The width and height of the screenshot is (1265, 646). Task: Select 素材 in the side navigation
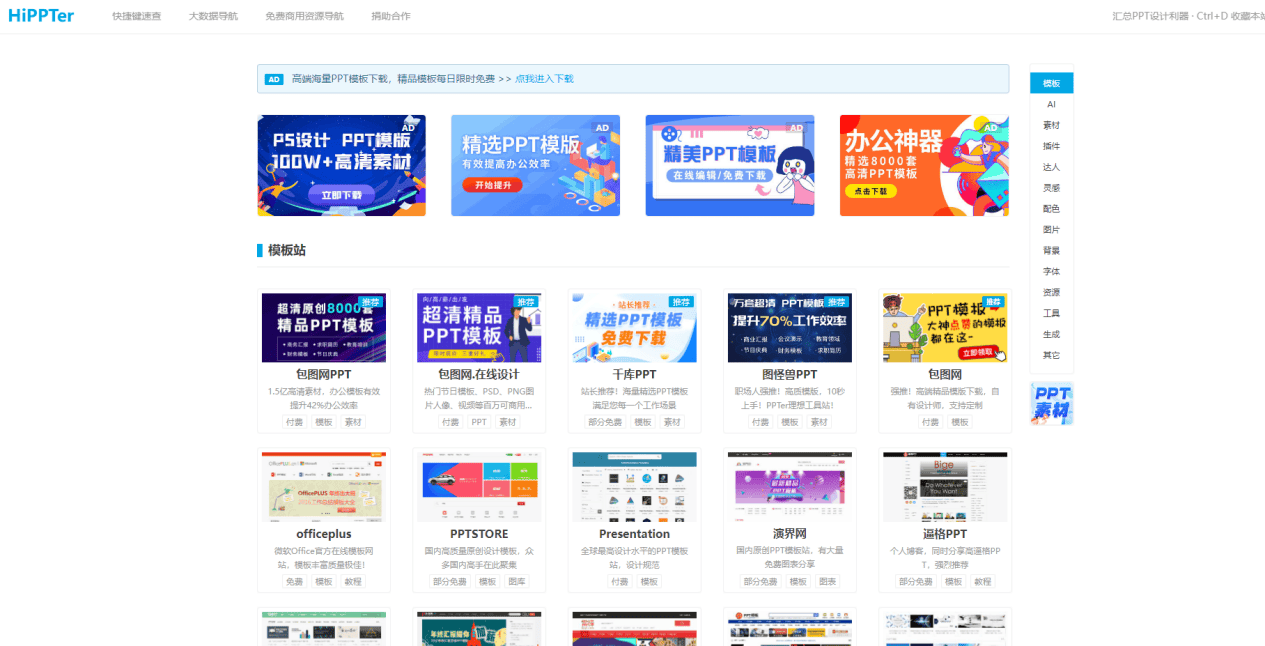pos(1051,125)
